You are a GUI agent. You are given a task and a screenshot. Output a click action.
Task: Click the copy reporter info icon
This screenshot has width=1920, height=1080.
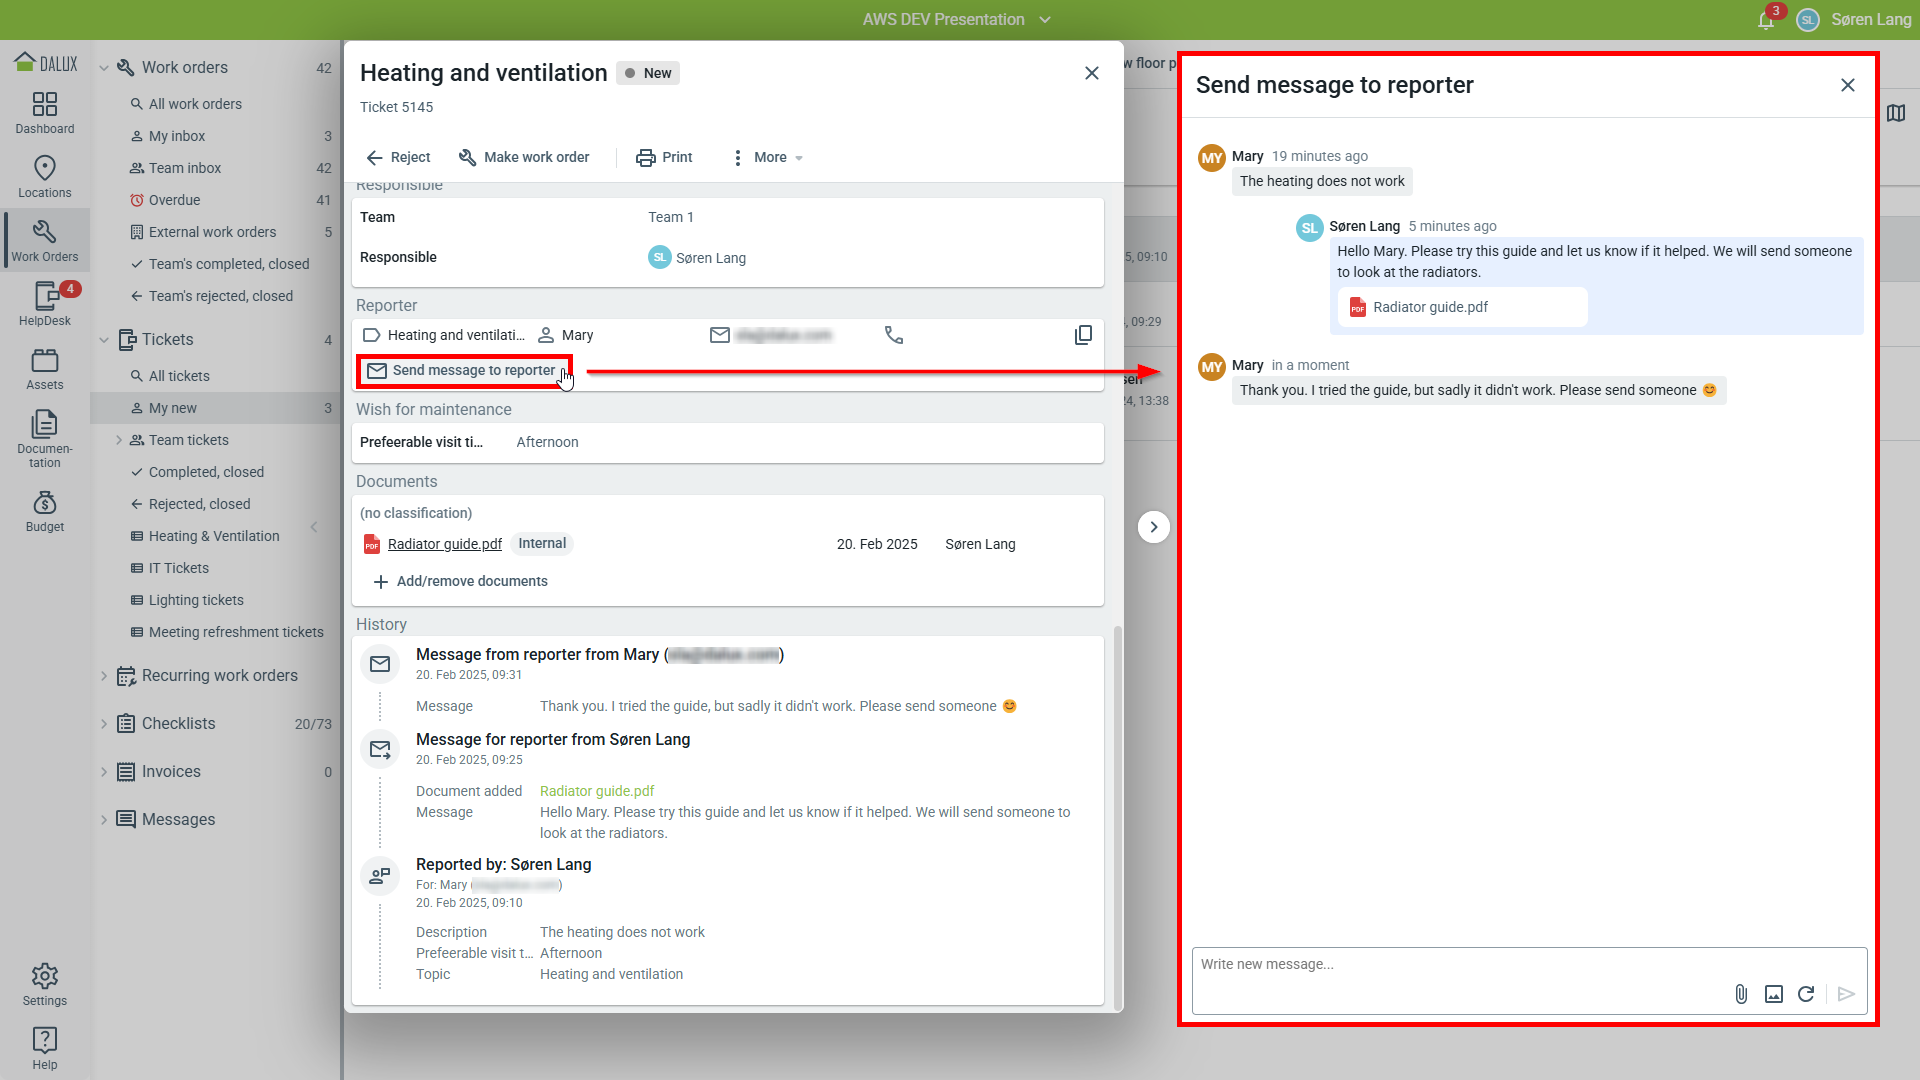pos(1083,335)
